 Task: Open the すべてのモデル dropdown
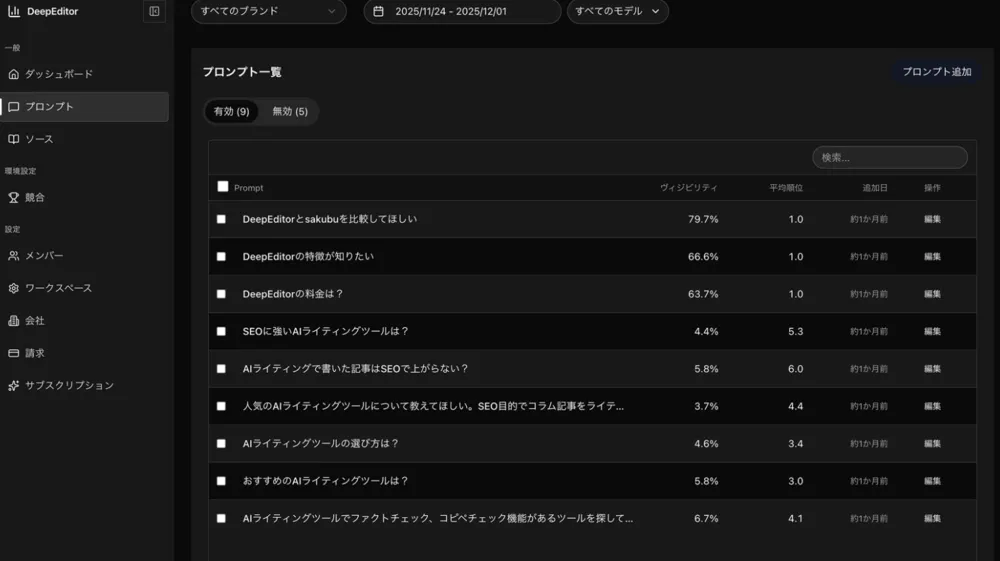(x=617, y=11)
